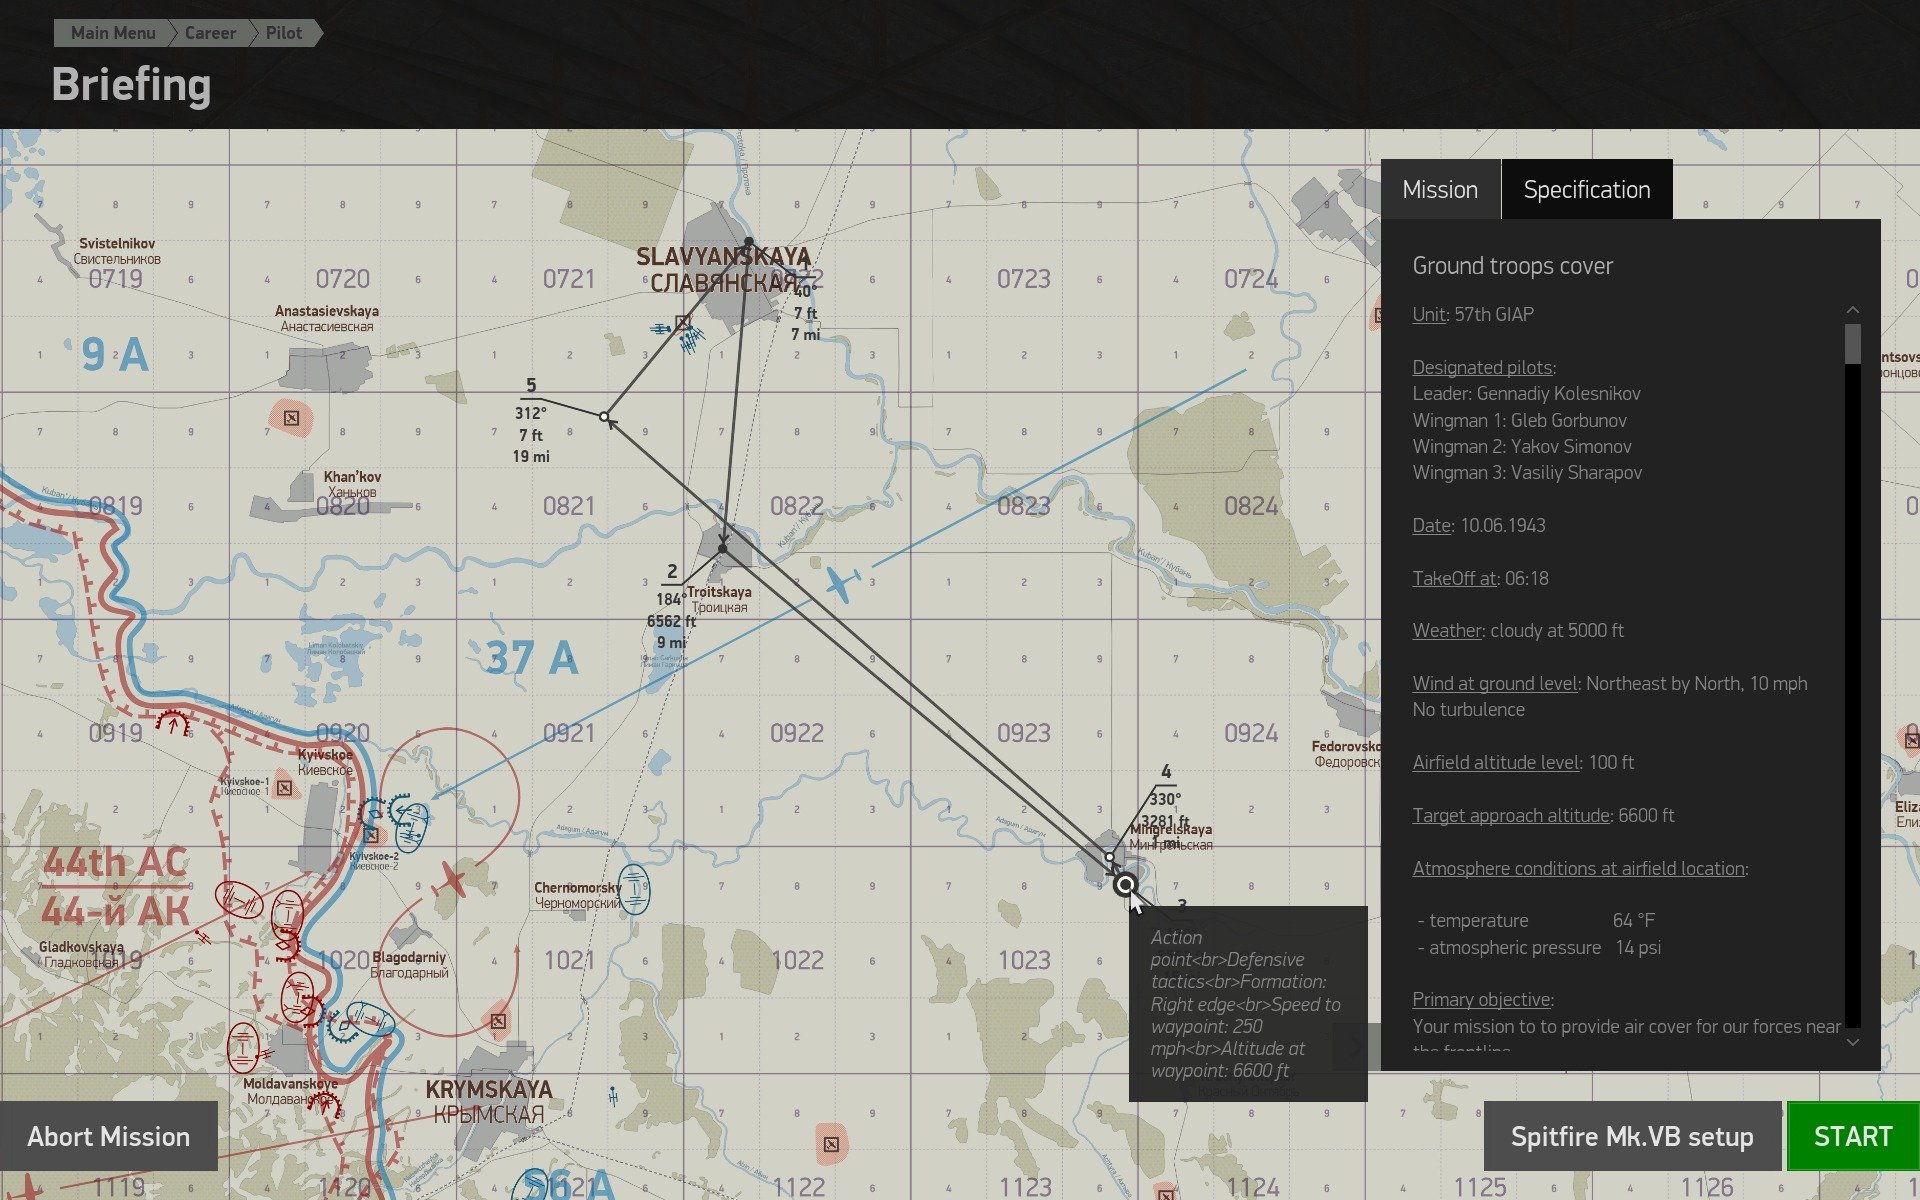Select waypoint 5 circle on the route
Image resolution: width=1920 pixels, height=1200 pixels.
coord(604,416)
